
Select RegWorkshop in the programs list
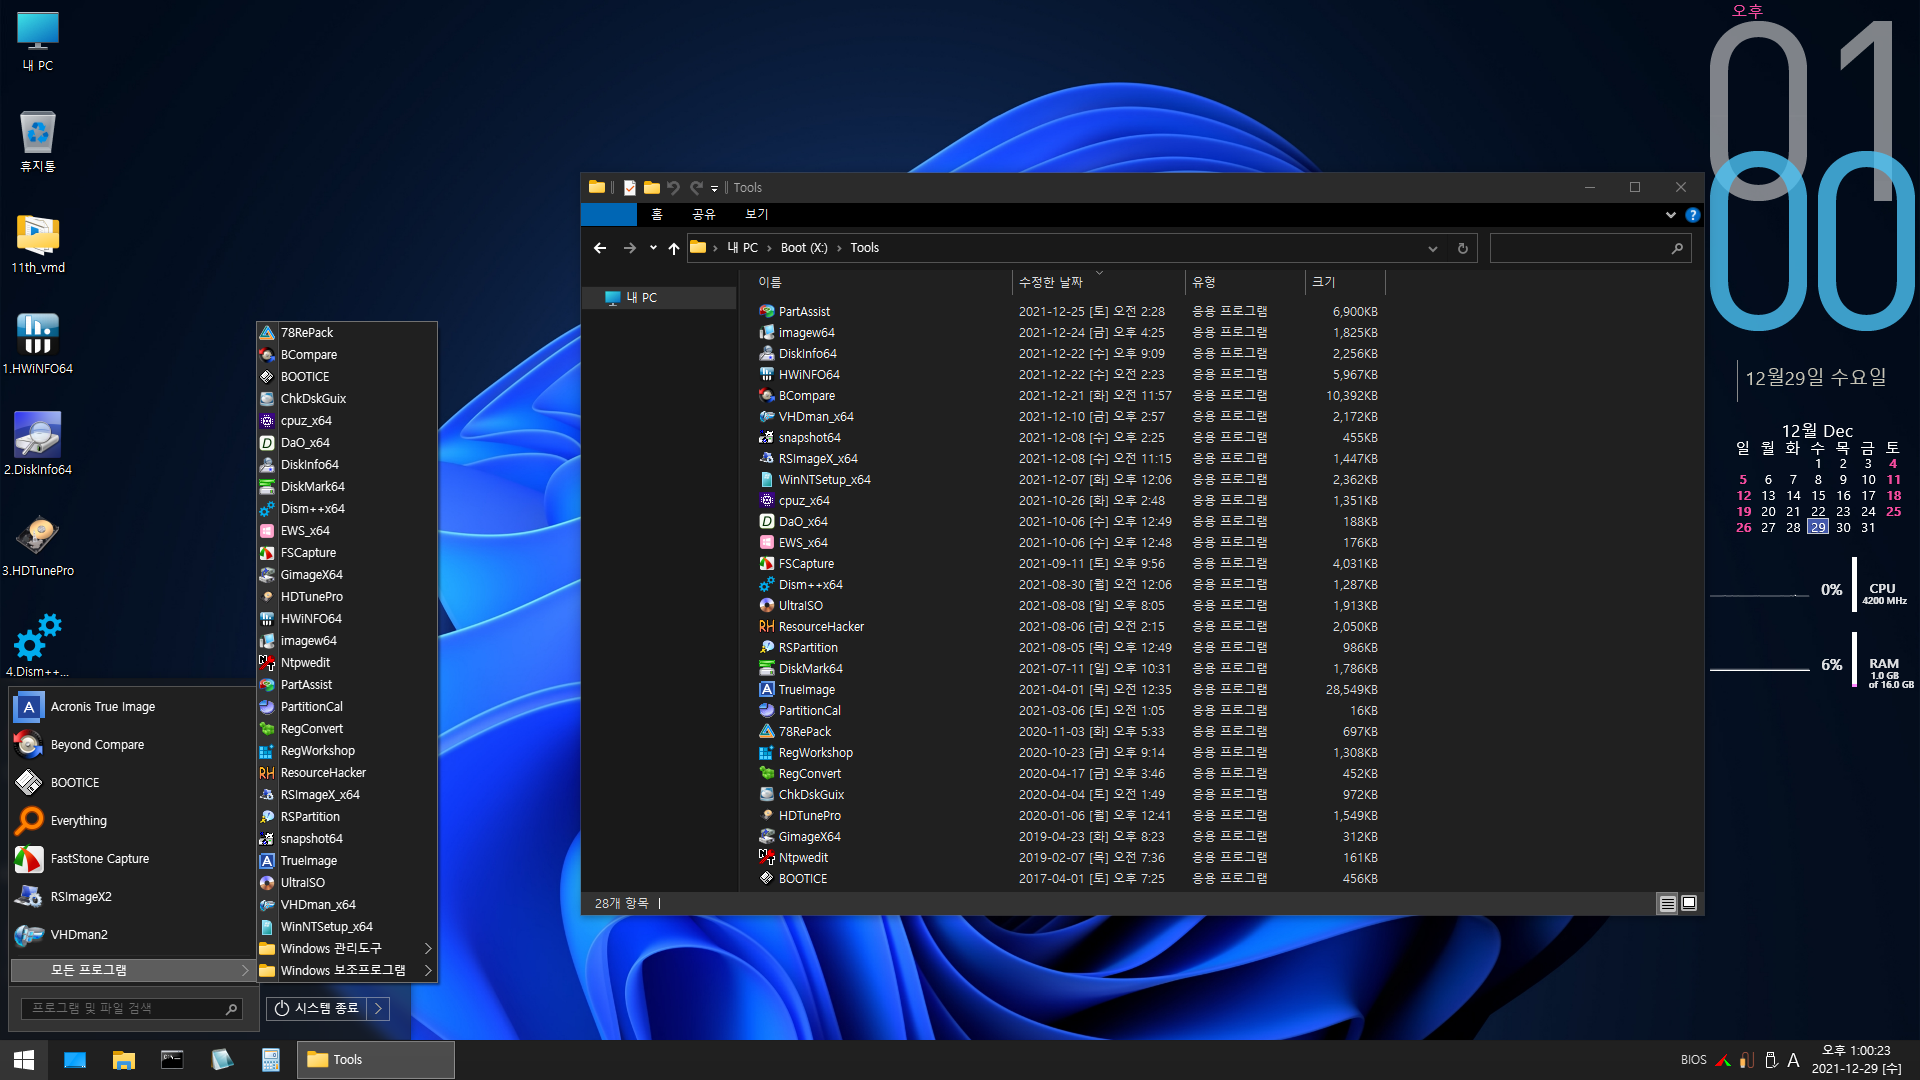[x=346, y=751]
